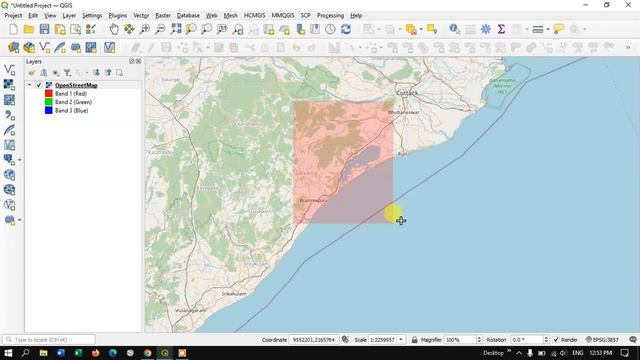
Task: Toggle the scale lock icon
Action: 414,340
